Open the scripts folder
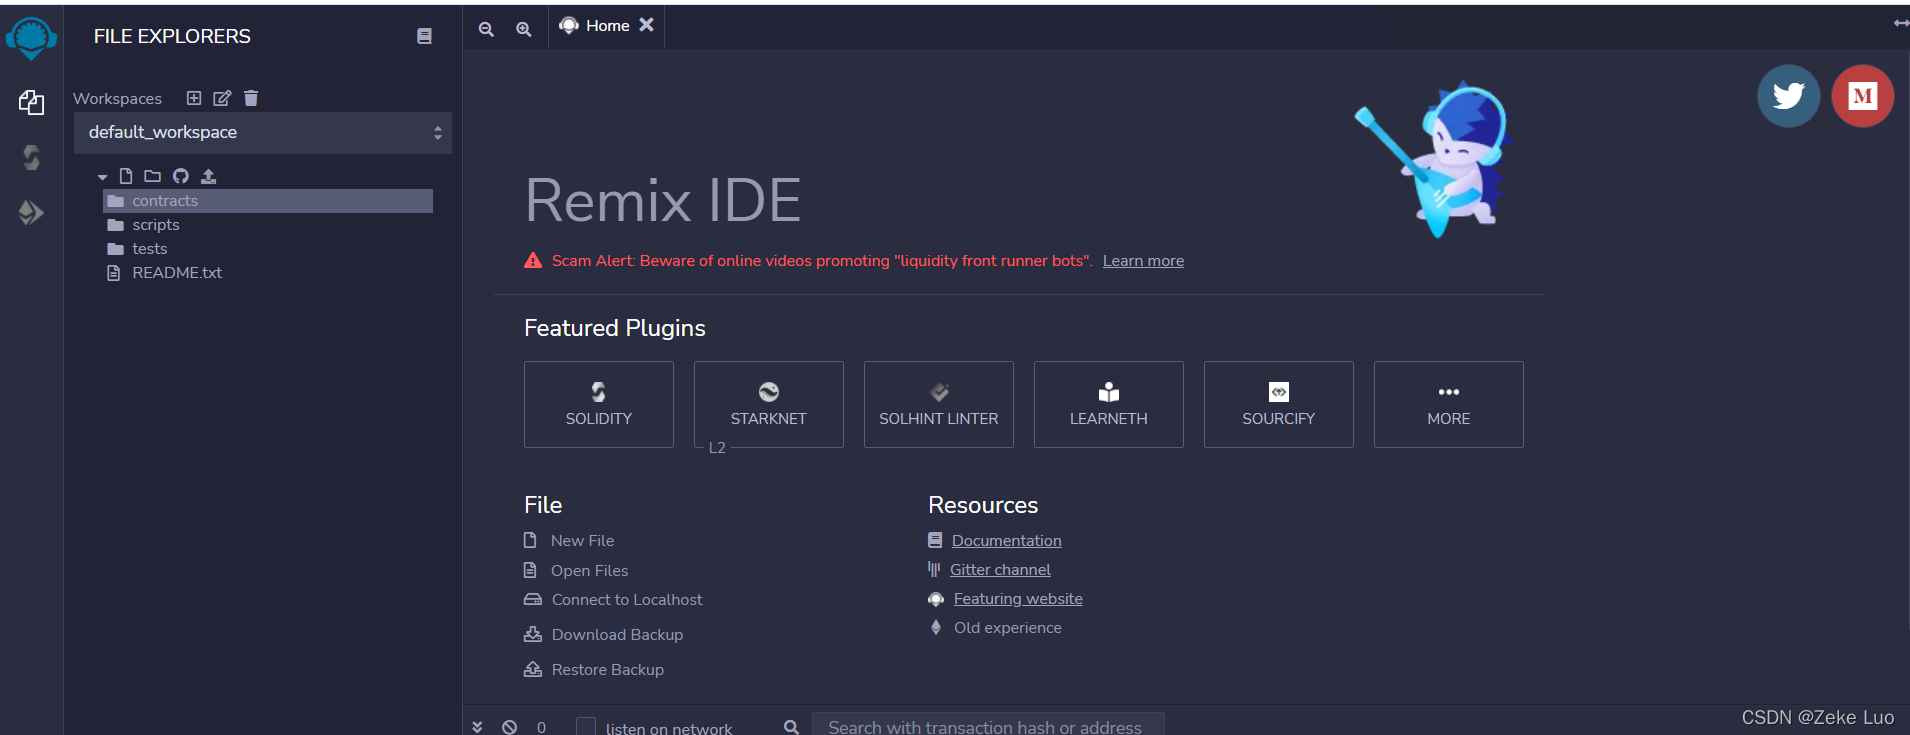Viewport: 1910px width, 735px height. tap(155, 225)
